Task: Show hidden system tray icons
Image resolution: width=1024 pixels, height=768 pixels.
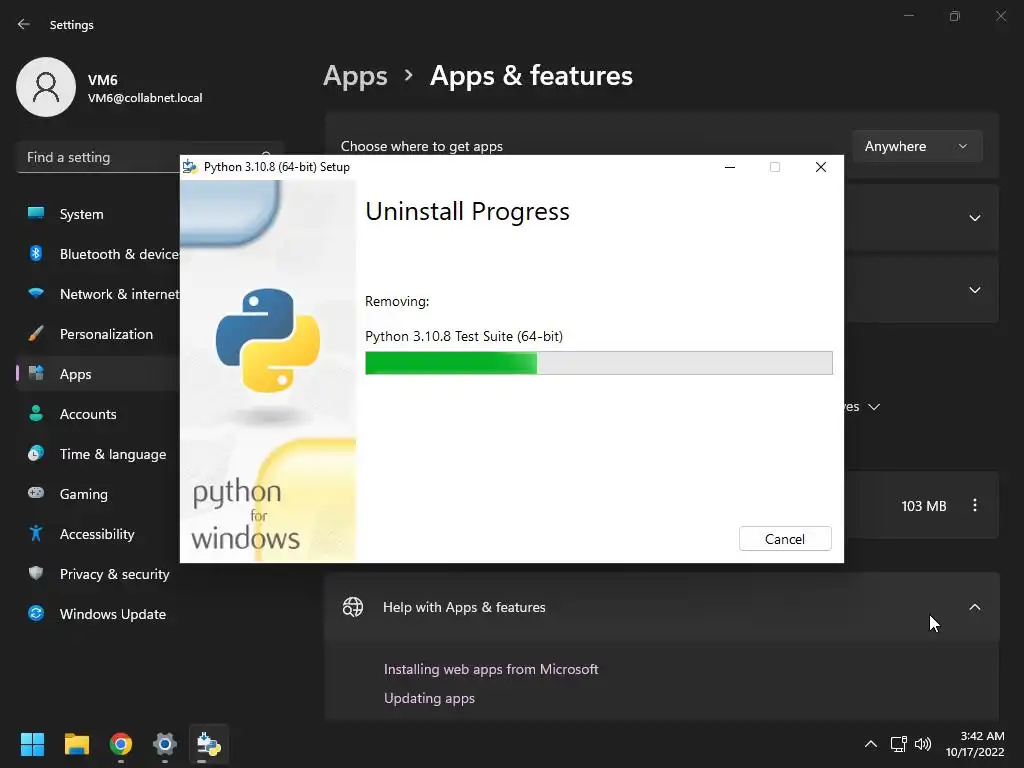Action: coord(871,744)
